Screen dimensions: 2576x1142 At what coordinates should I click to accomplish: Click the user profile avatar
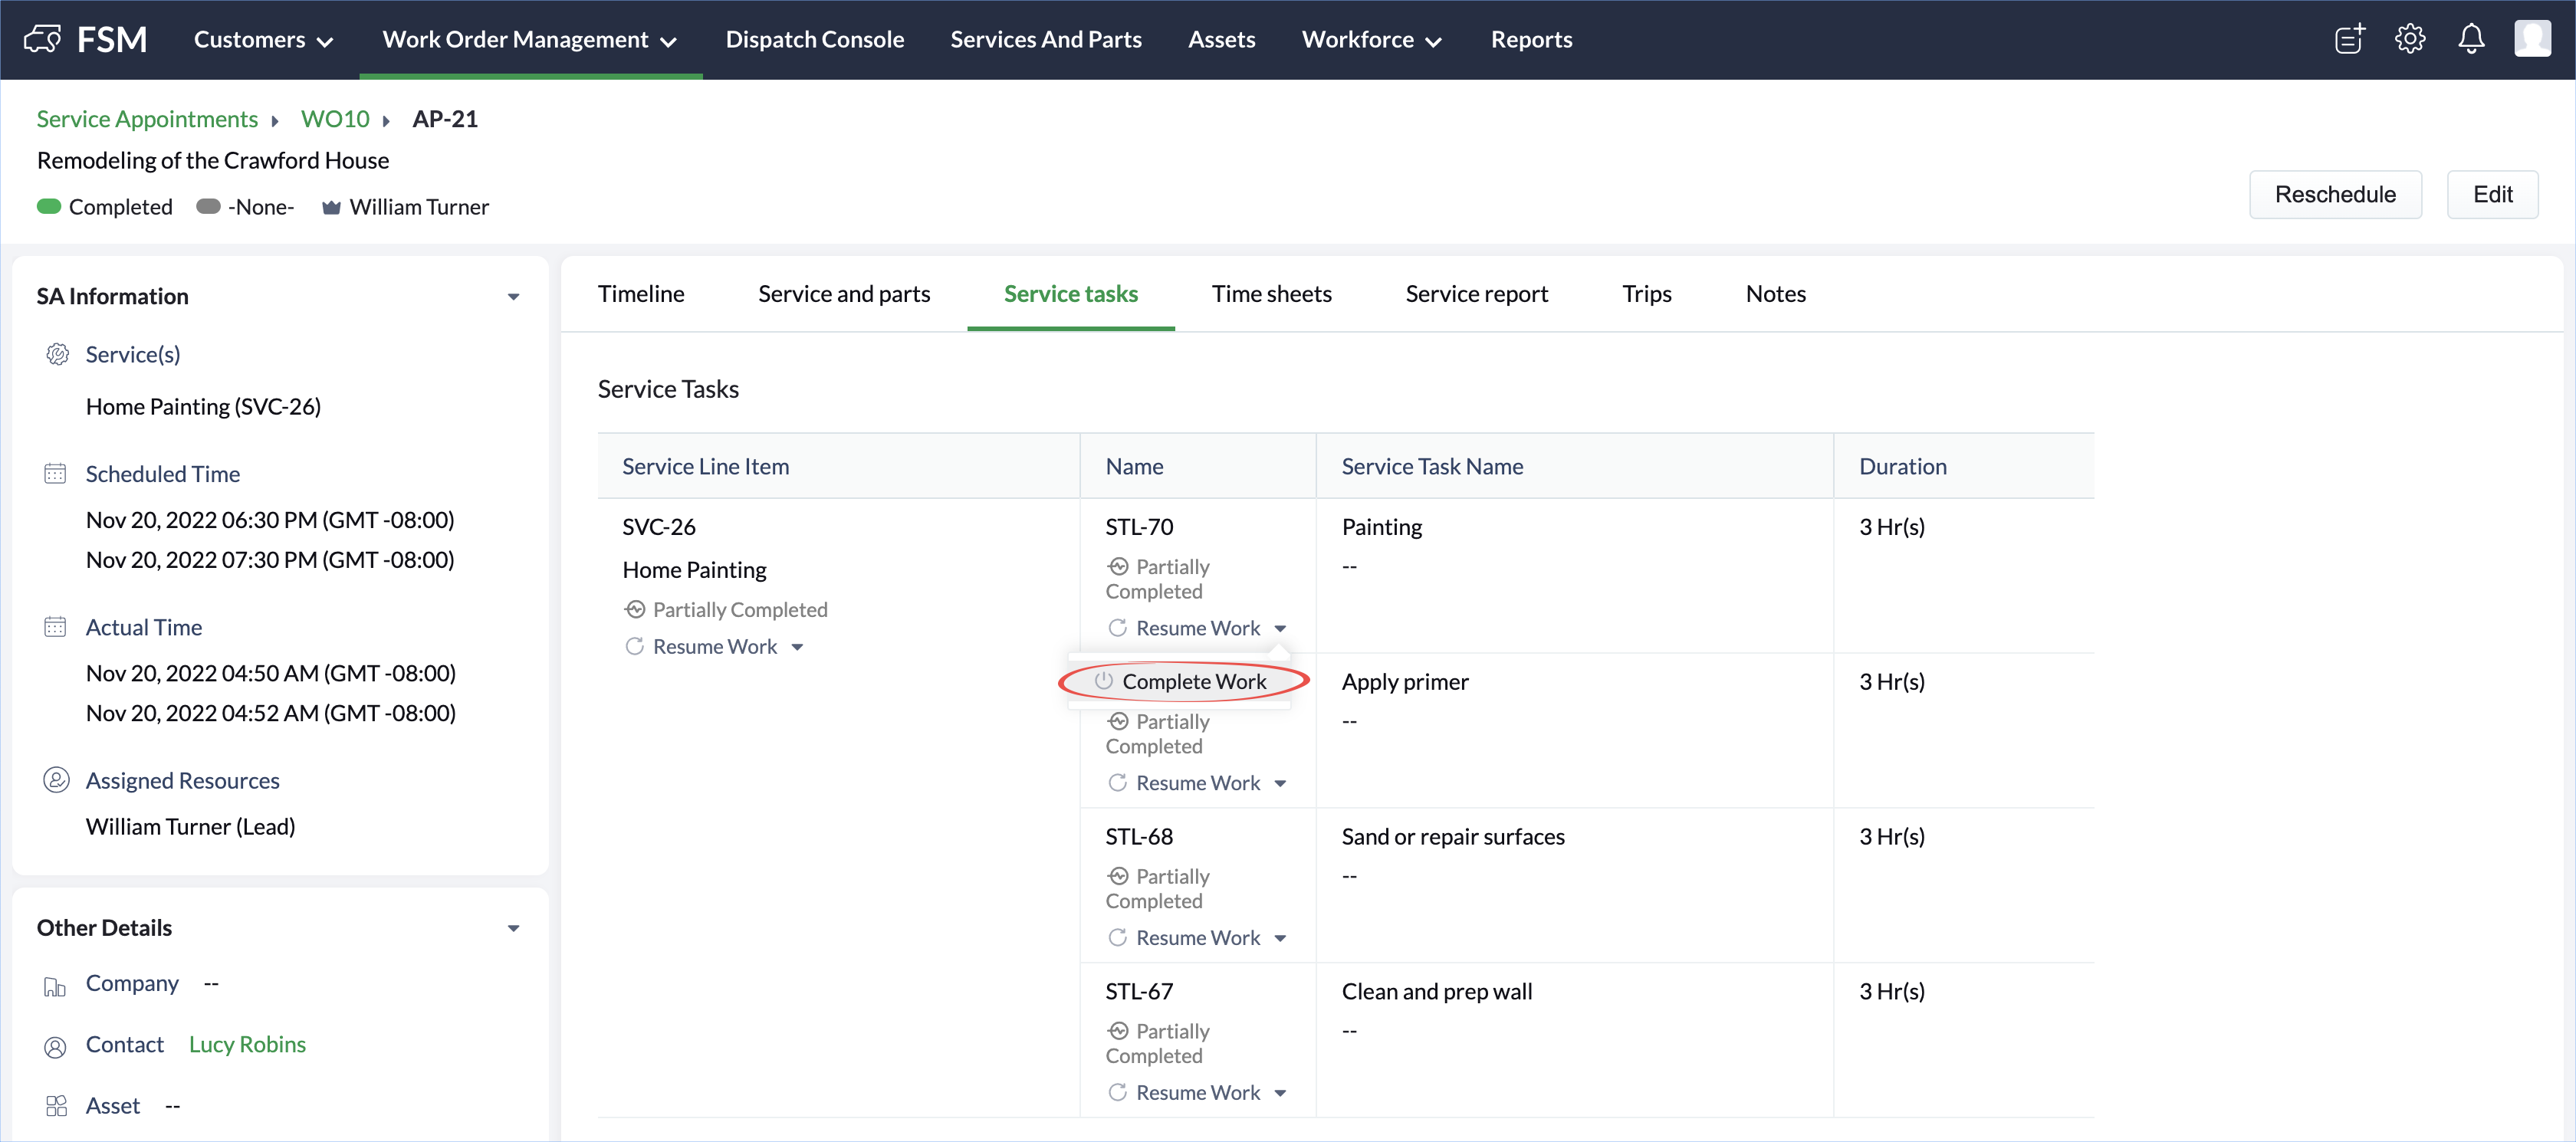click(x=2532, y=39)
